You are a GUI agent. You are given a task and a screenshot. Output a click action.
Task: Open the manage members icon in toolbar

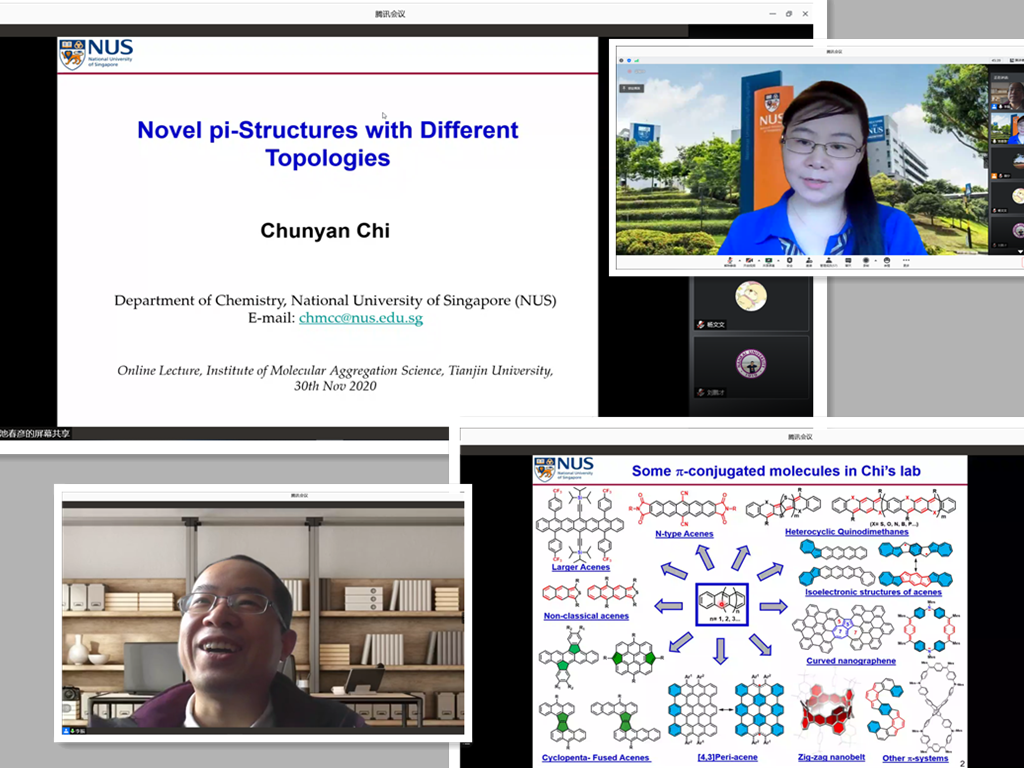click(828, 260)
